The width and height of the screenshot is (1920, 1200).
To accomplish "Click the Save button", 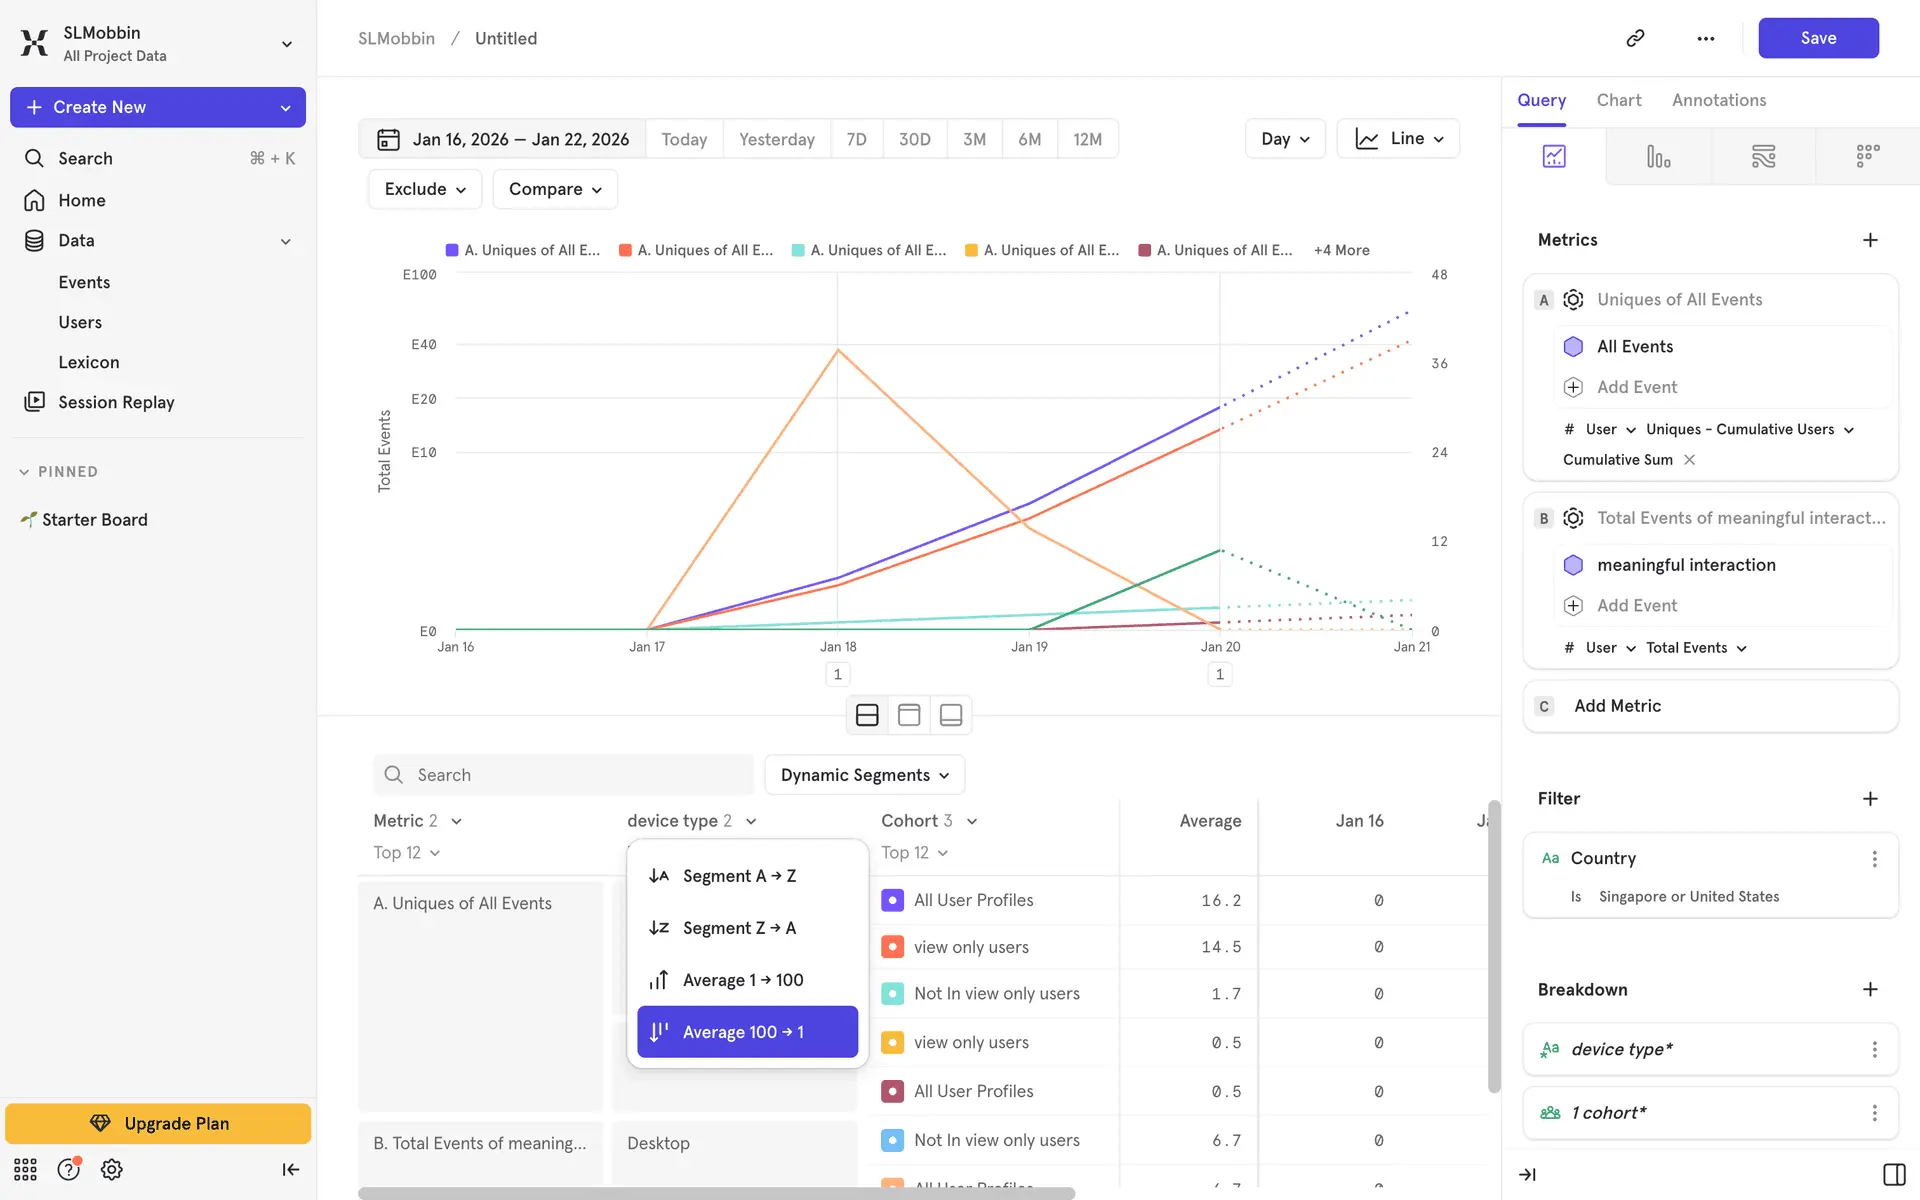I will click(1817, 38).
